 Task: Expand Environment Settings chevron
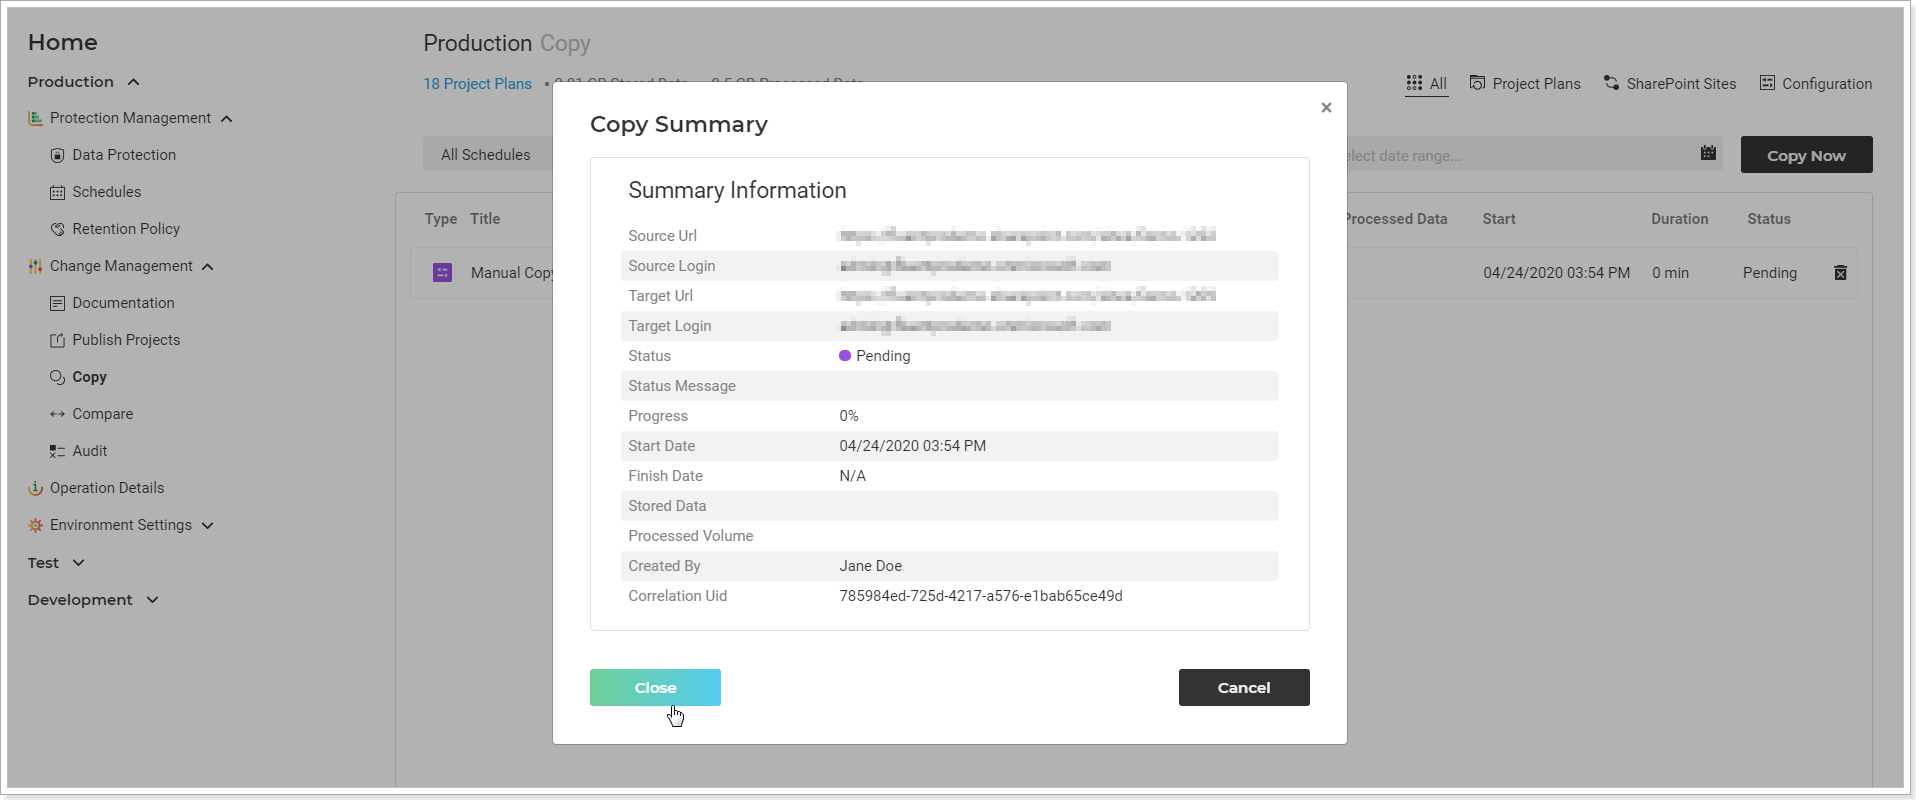pos(207,526)
